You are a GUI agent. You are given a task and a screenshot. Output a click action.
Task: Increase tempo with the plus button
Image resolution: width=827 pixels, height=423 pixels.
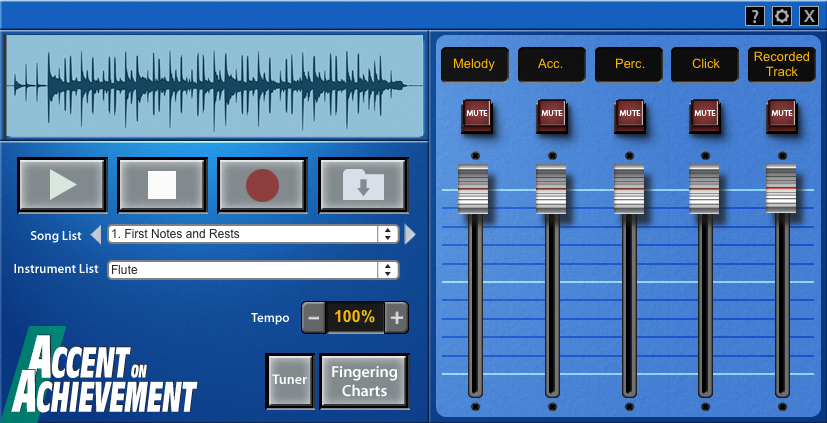396,318
